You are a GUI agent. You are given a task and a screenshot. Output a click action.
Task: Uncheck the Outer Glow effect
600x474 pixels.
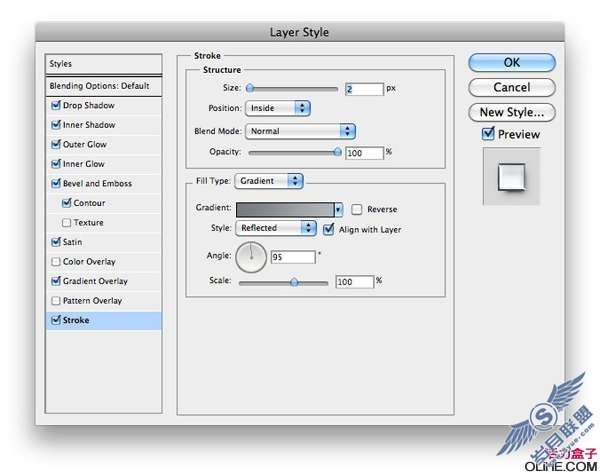[x=56, y=144]
